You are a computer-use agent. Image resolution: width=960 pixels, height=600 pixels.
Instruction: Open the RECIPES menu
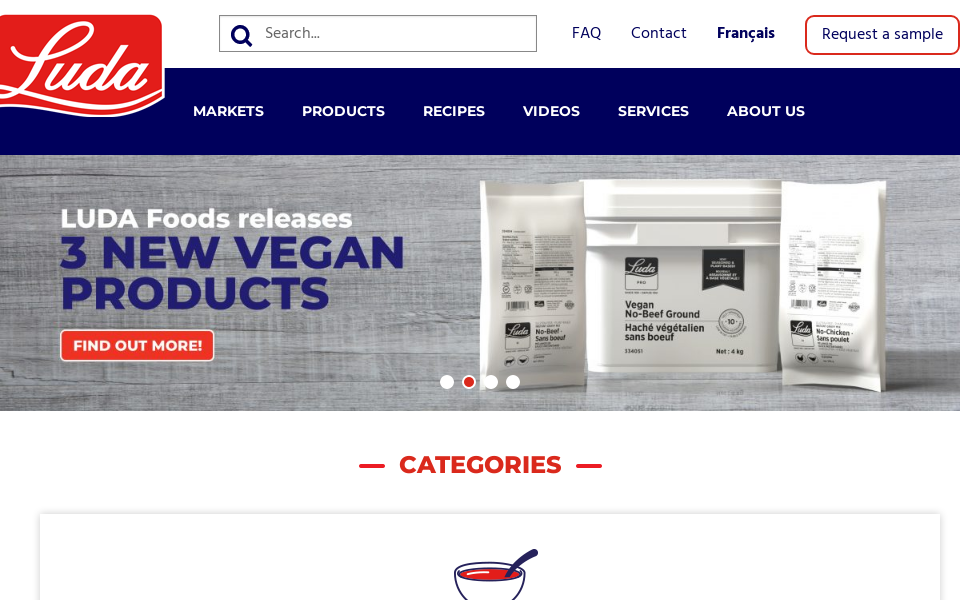454,111
